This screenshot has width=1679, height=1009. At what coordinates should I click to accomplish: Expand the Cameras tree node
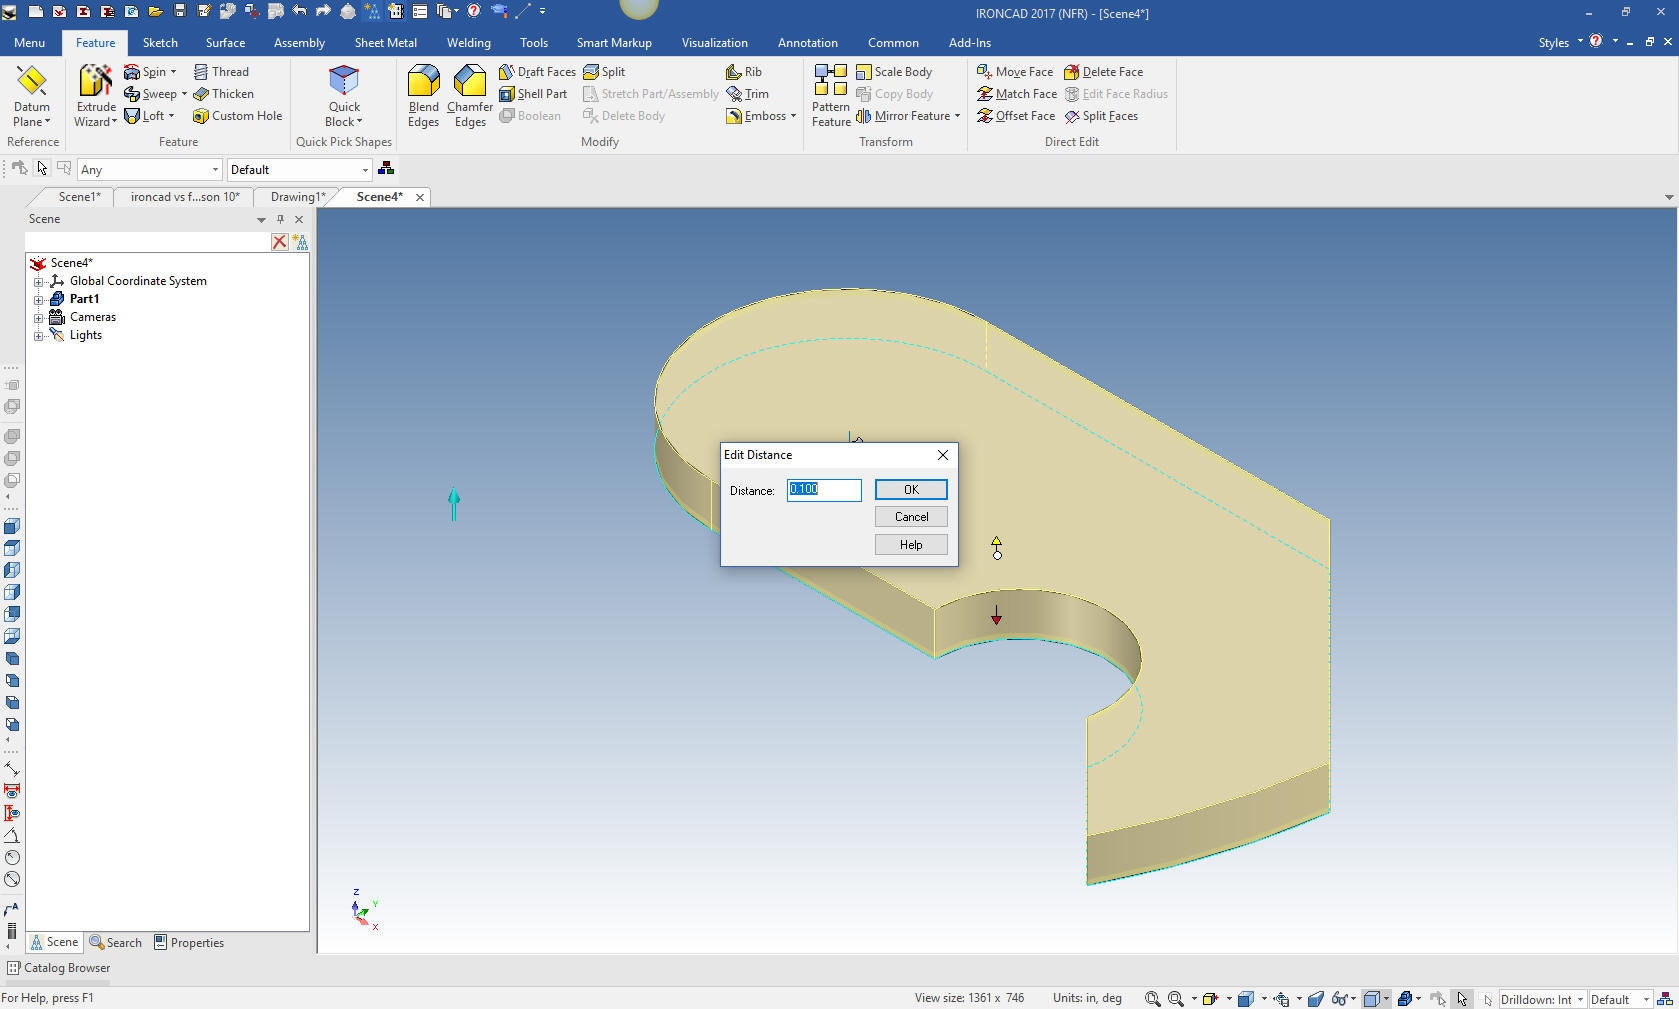pyautogui.click(x=39, y=317)
